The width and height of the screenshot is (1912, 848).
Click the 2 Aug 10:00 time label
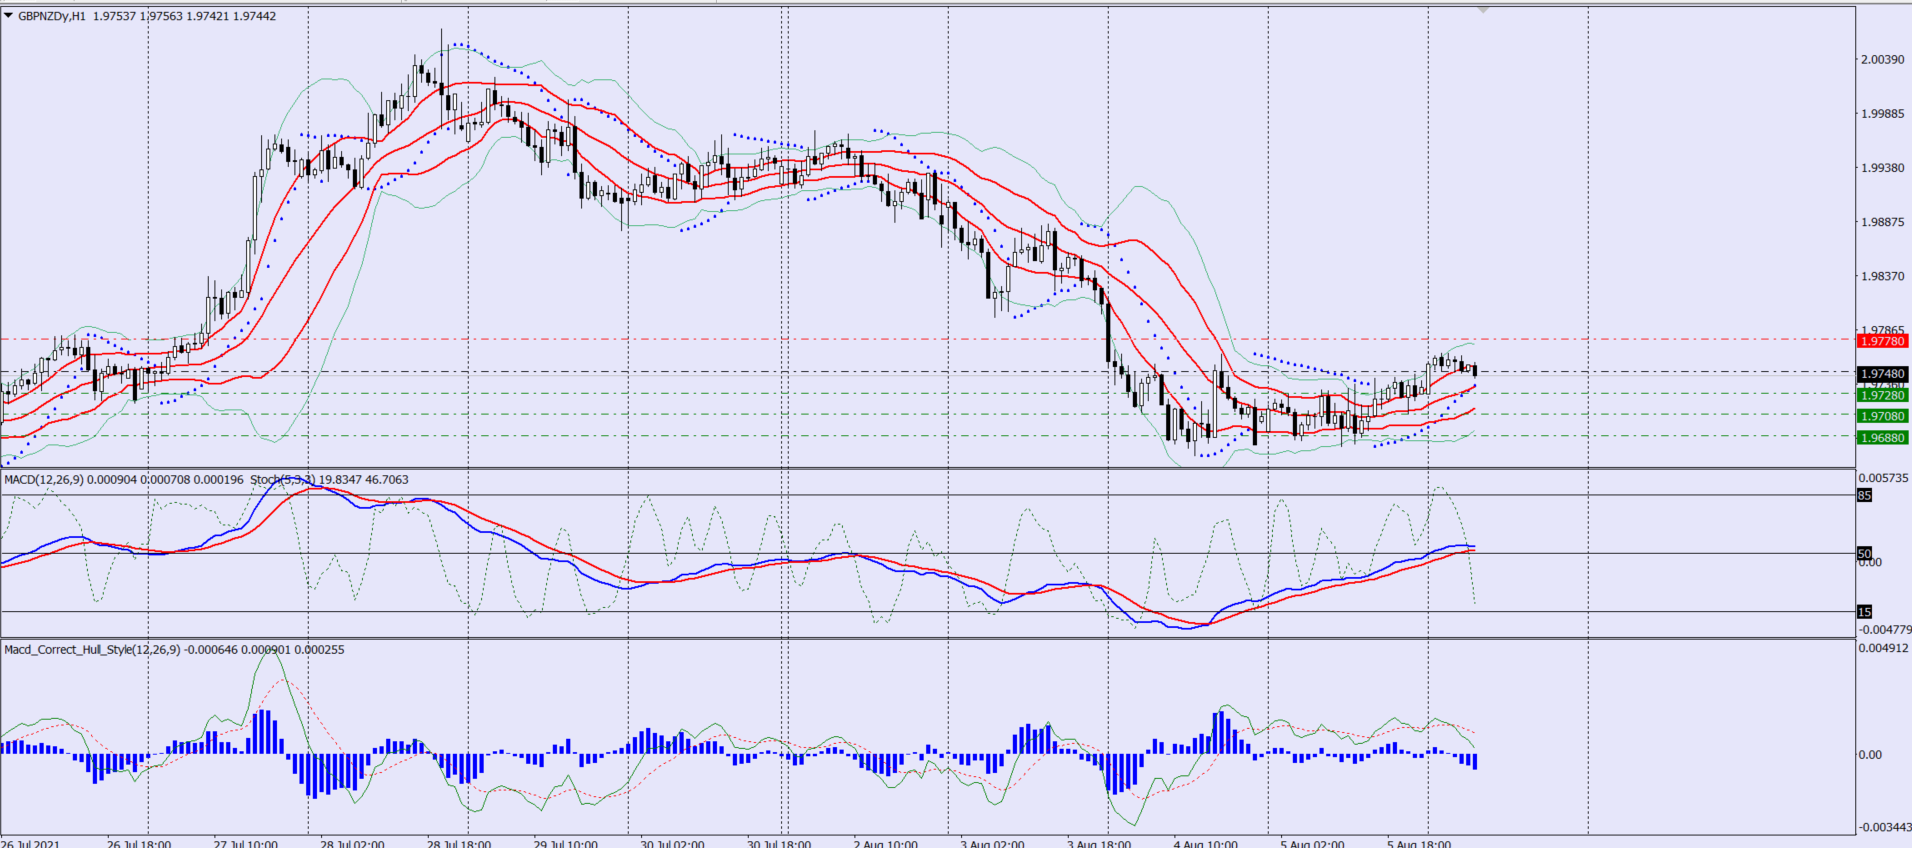pyautogui.click(x=886, y=843)
